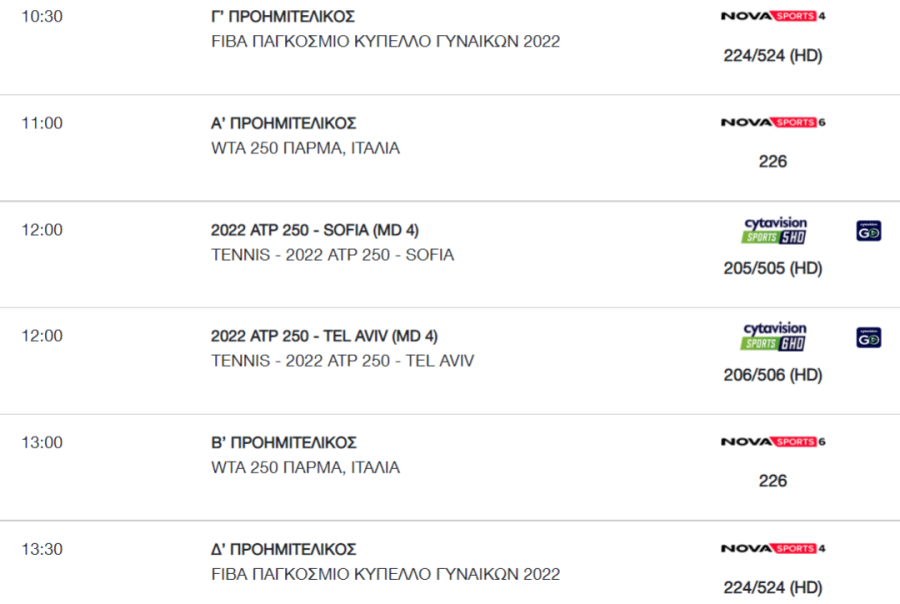Viewport: 900px width, 604px height.
Task: Click Cytavision Sports 5HD logo
Action: pyautogui.click(x=774, y=230)
